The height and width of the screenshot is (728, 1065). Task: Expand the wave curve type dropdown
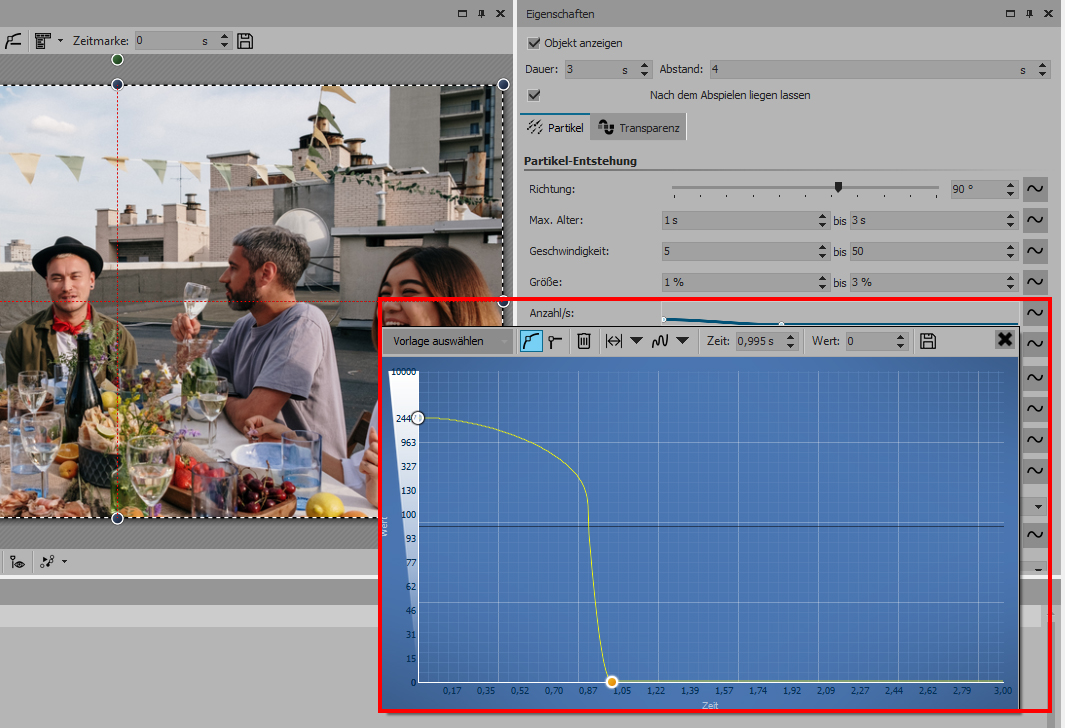click(682, 341)
